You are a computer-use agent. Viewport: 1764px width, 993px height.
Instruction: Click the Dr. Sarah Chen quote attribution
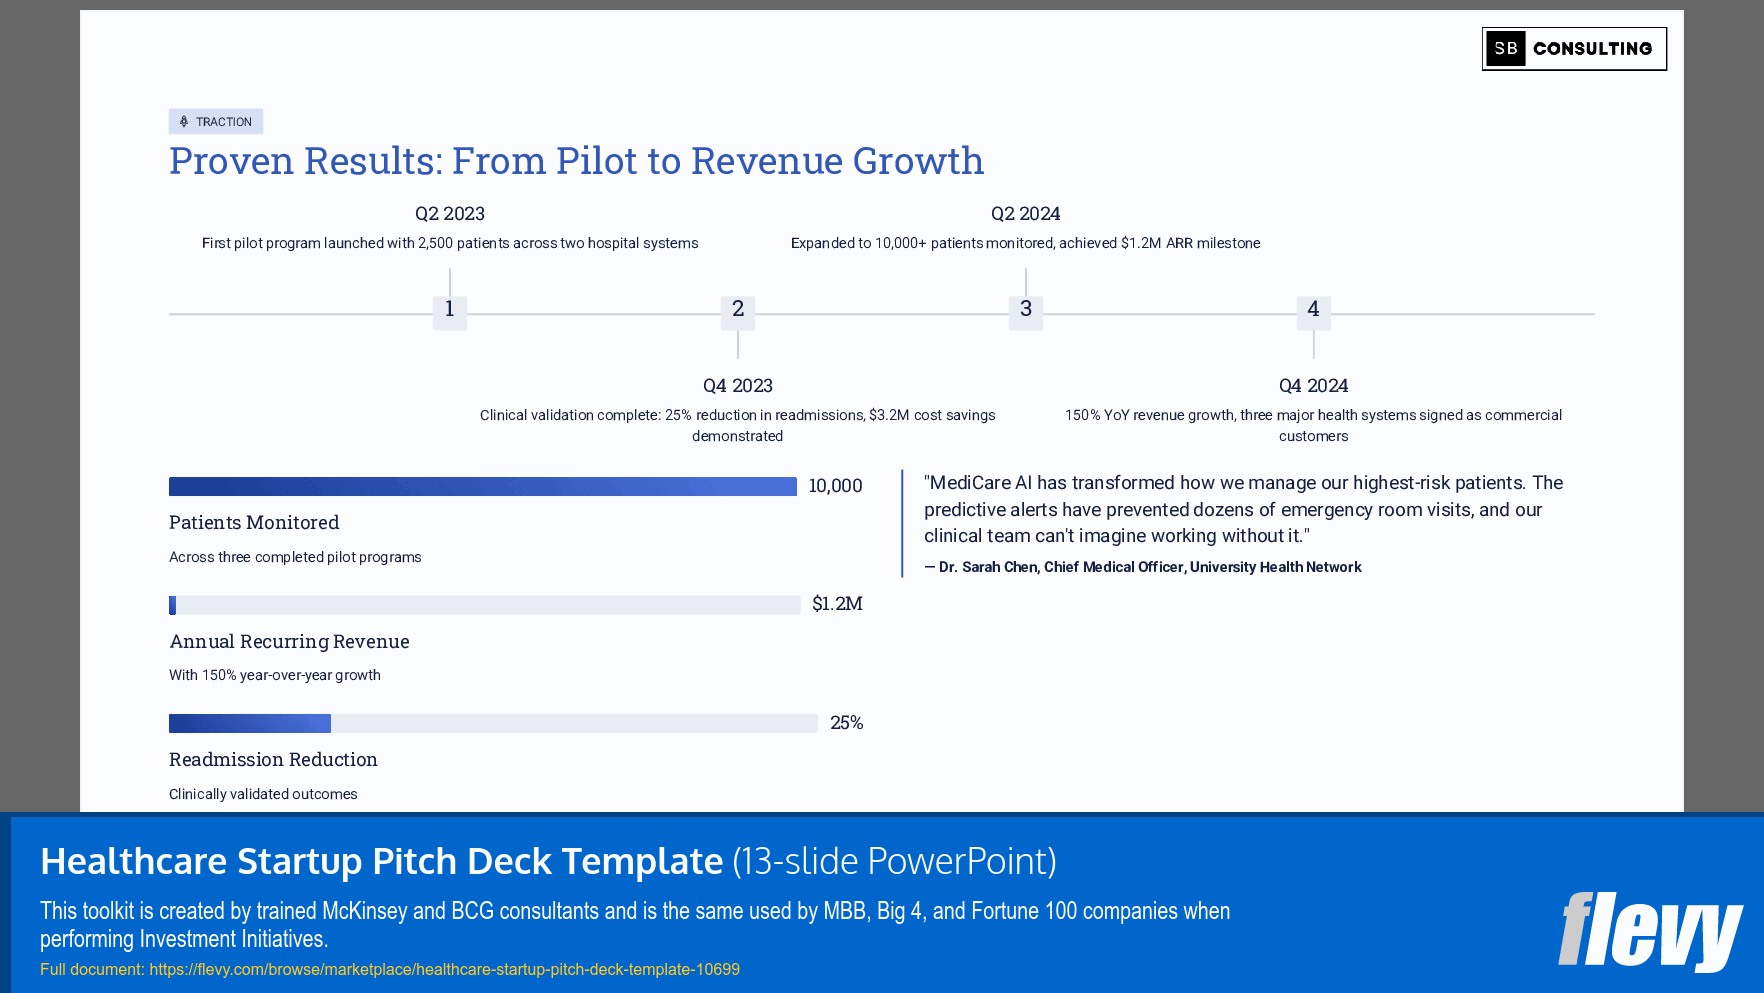1143,567
